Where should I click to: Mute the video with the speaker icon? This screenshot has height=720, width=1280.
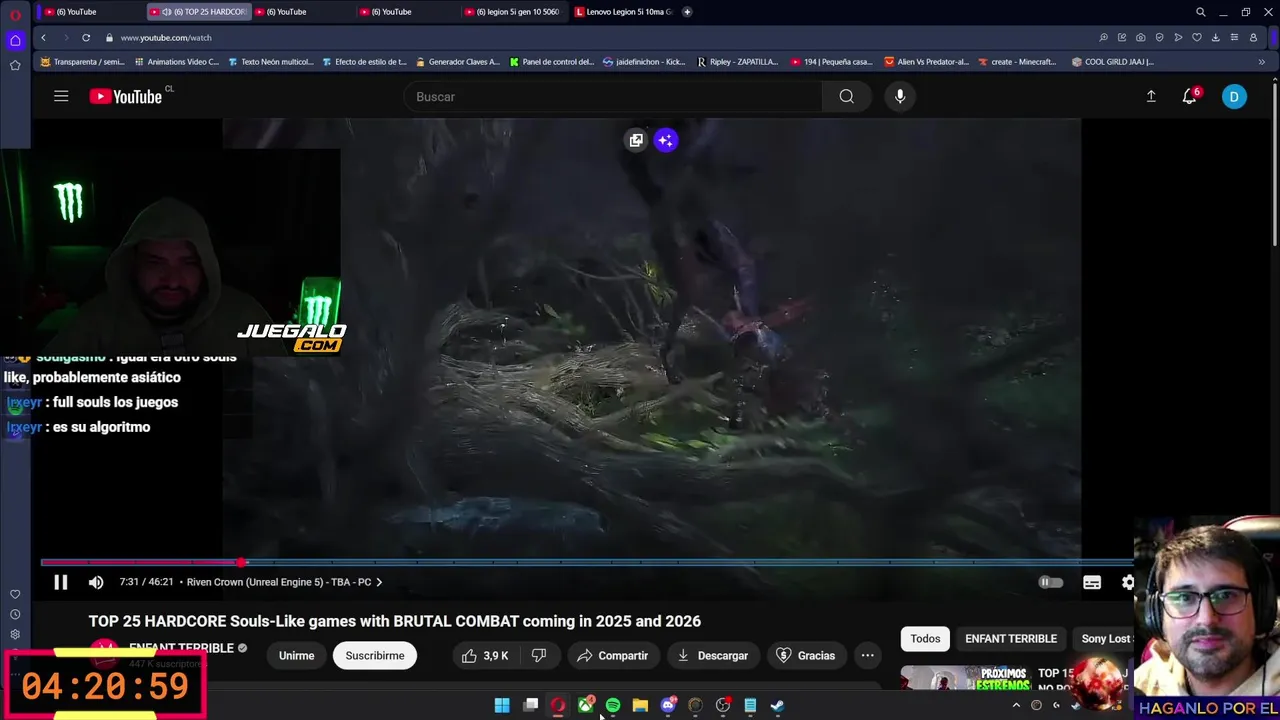point(96,582)
